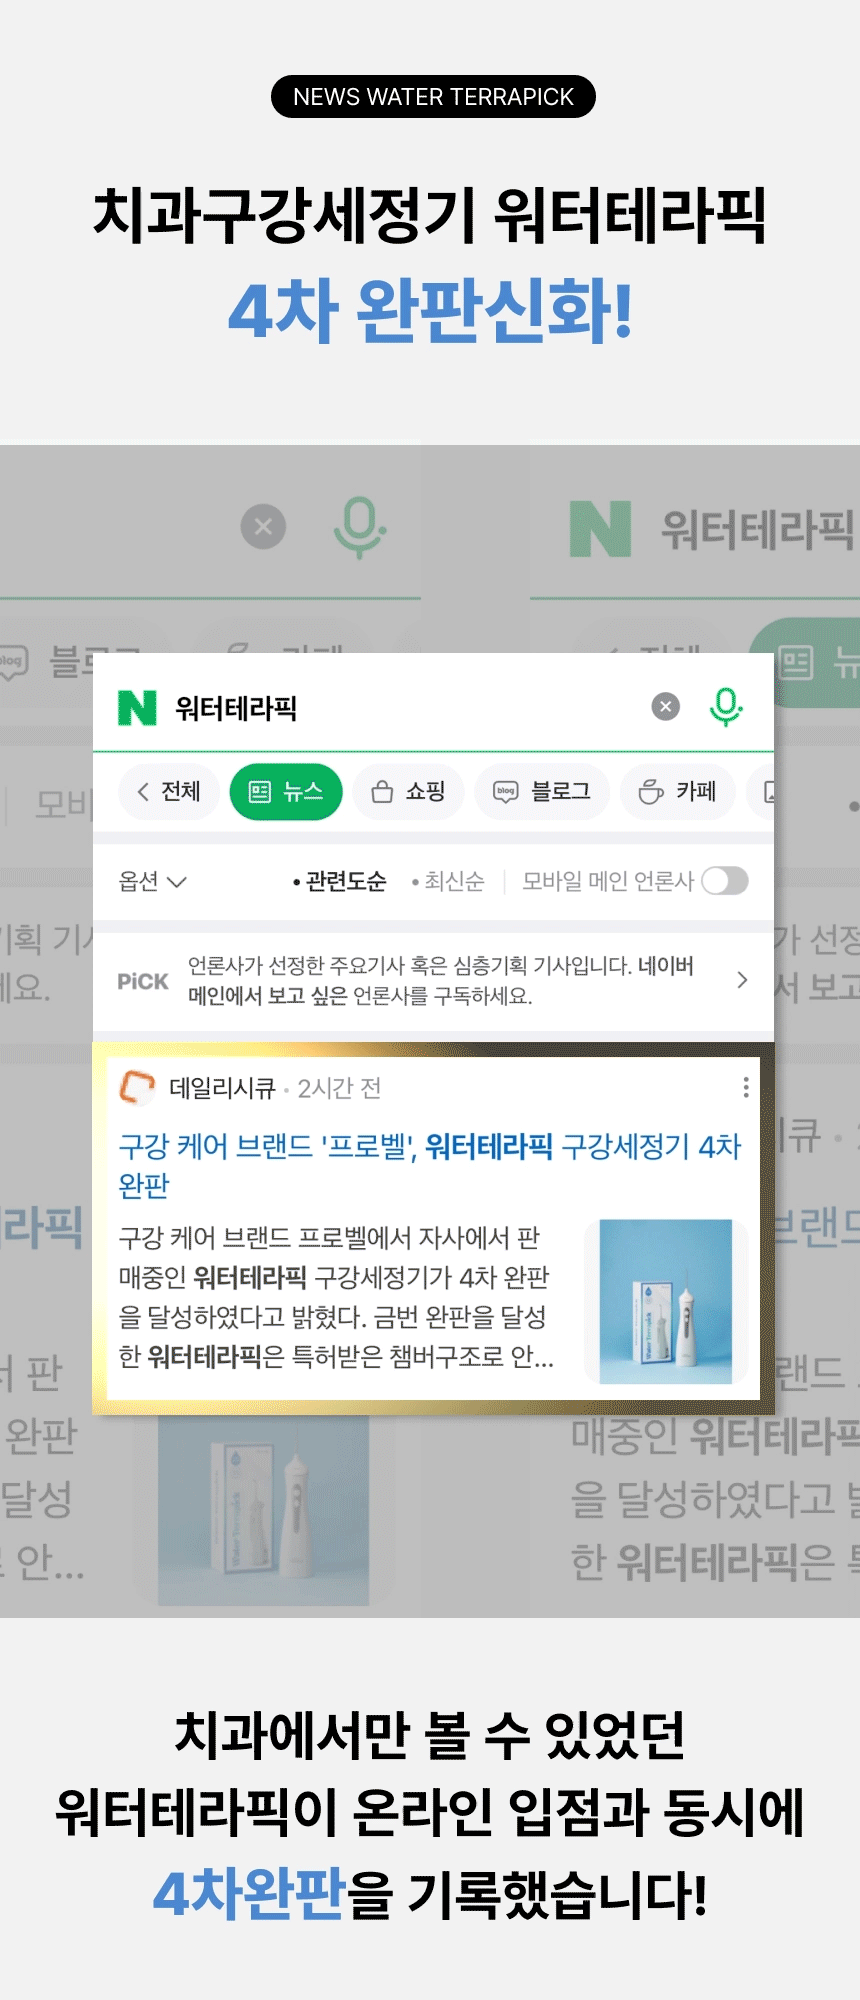Click the PiCK logo icon
The image size is (860, 2000).
[143, 981]
